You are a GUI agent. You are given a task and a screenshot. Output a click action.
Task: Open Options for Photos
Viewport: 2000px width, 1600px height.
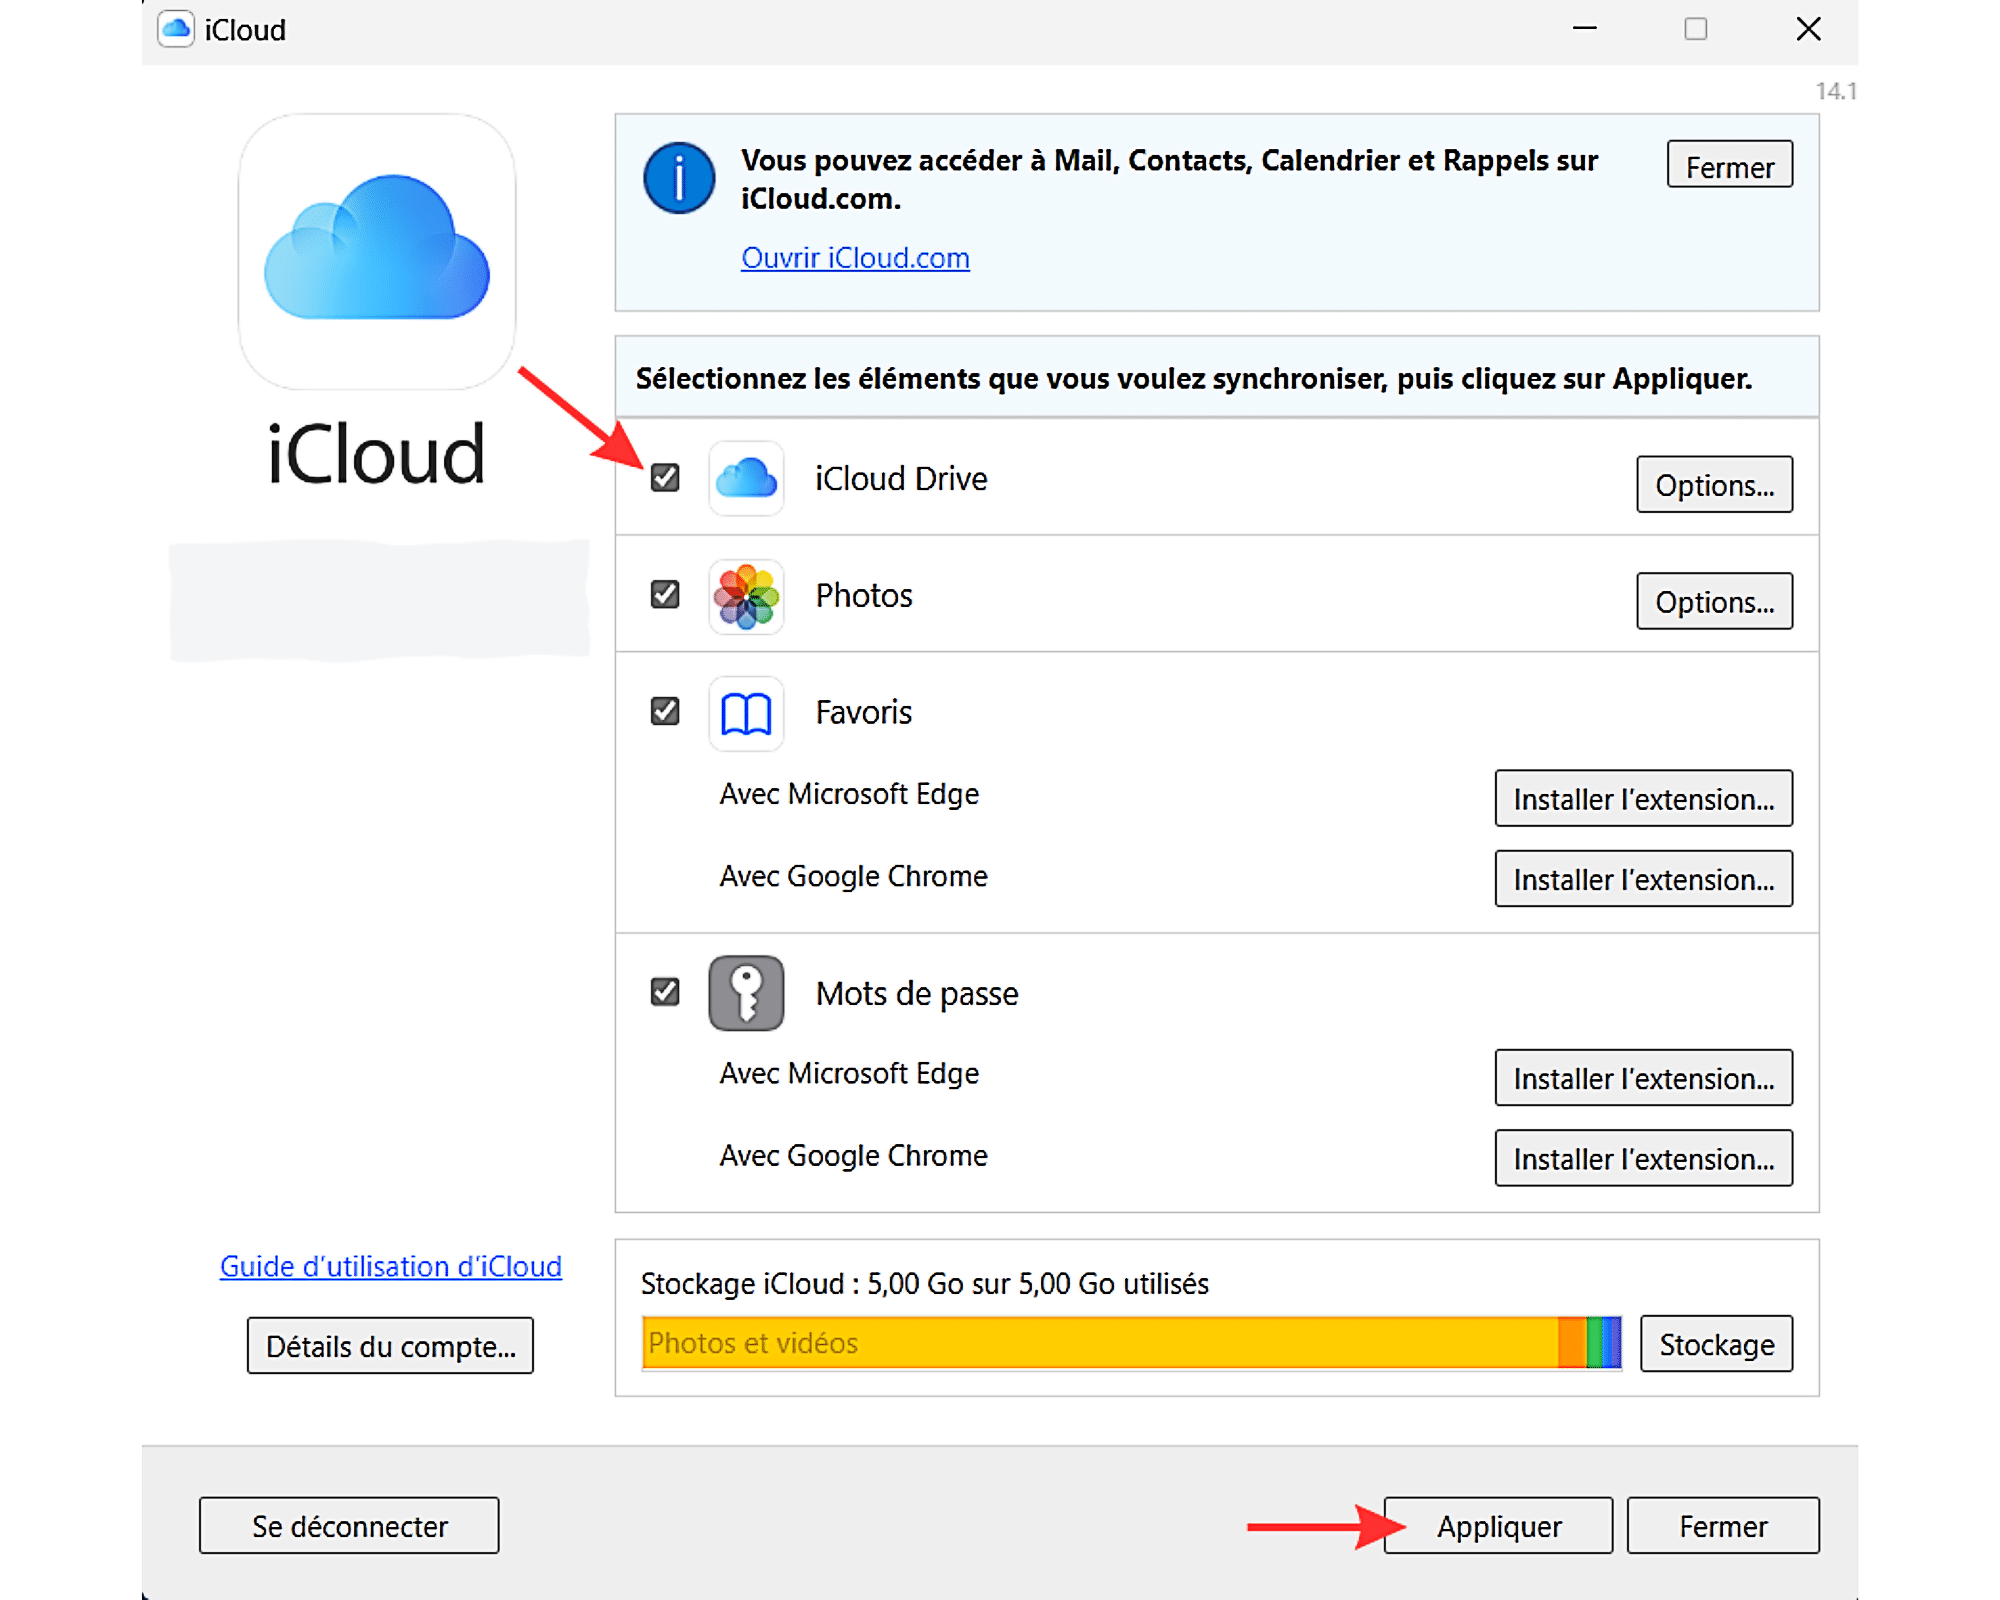1714,602
